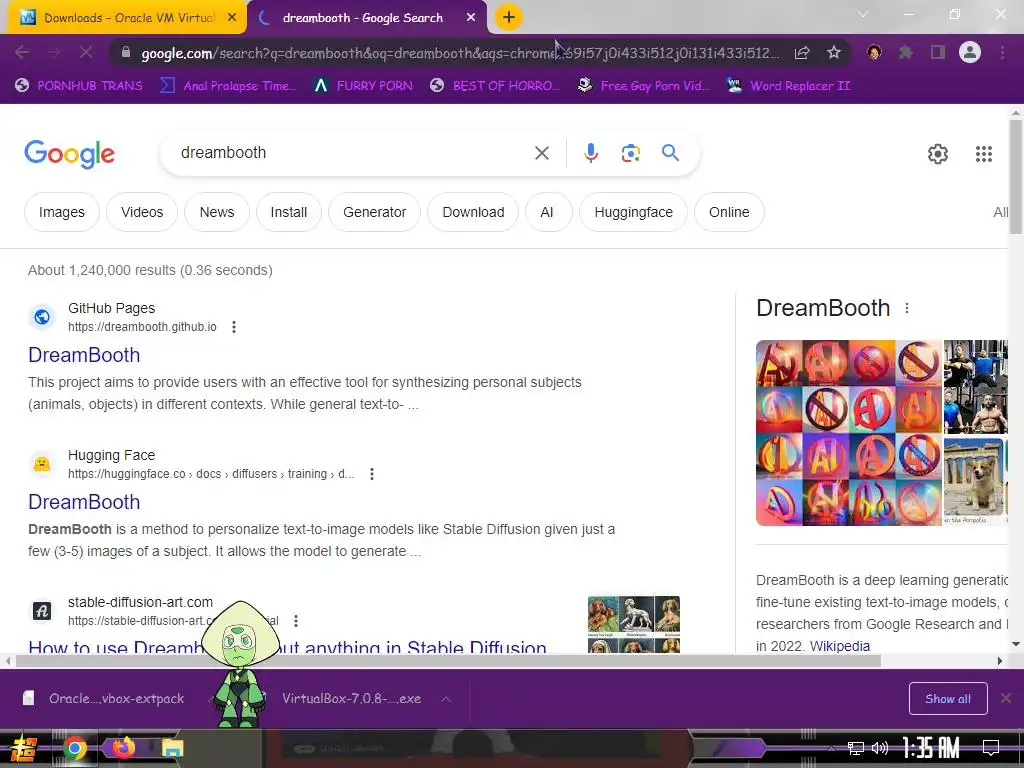Screen dimensions: 1024x768
Task: Open the new tab plus button
Action: tap(509, 17)
